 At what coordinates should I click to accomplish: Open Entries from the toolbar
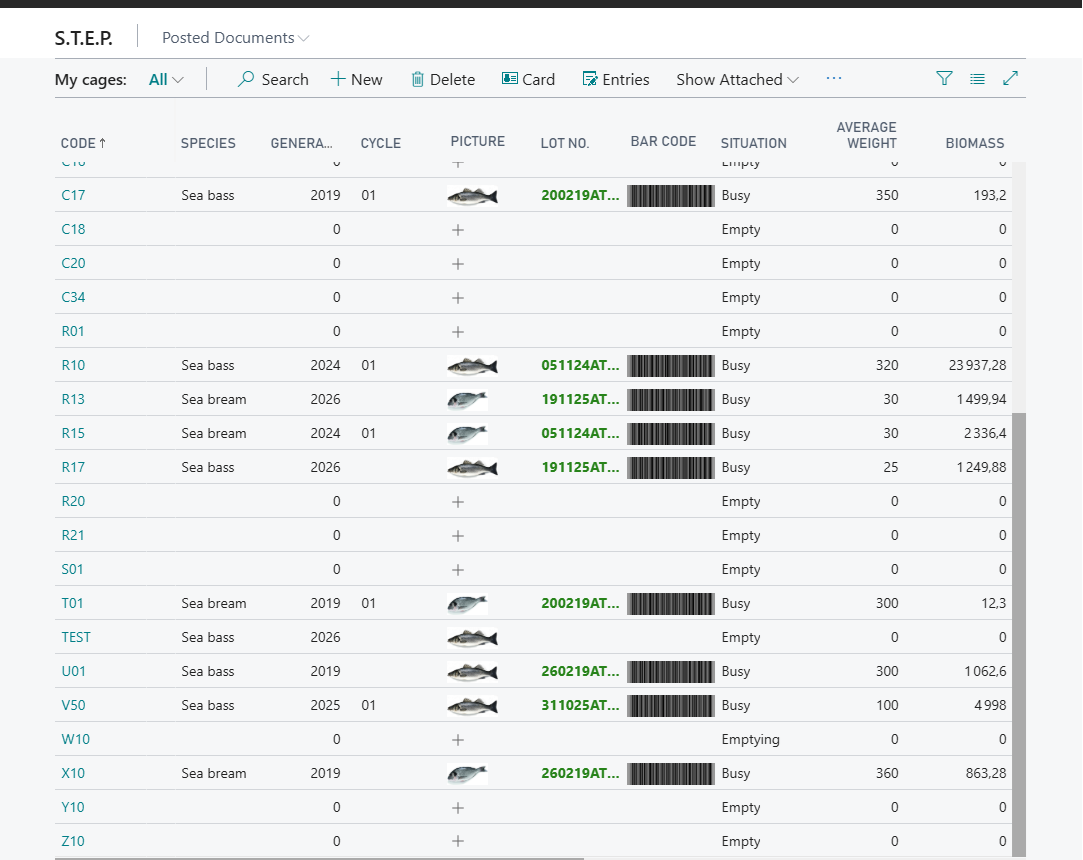click(616, 79)
